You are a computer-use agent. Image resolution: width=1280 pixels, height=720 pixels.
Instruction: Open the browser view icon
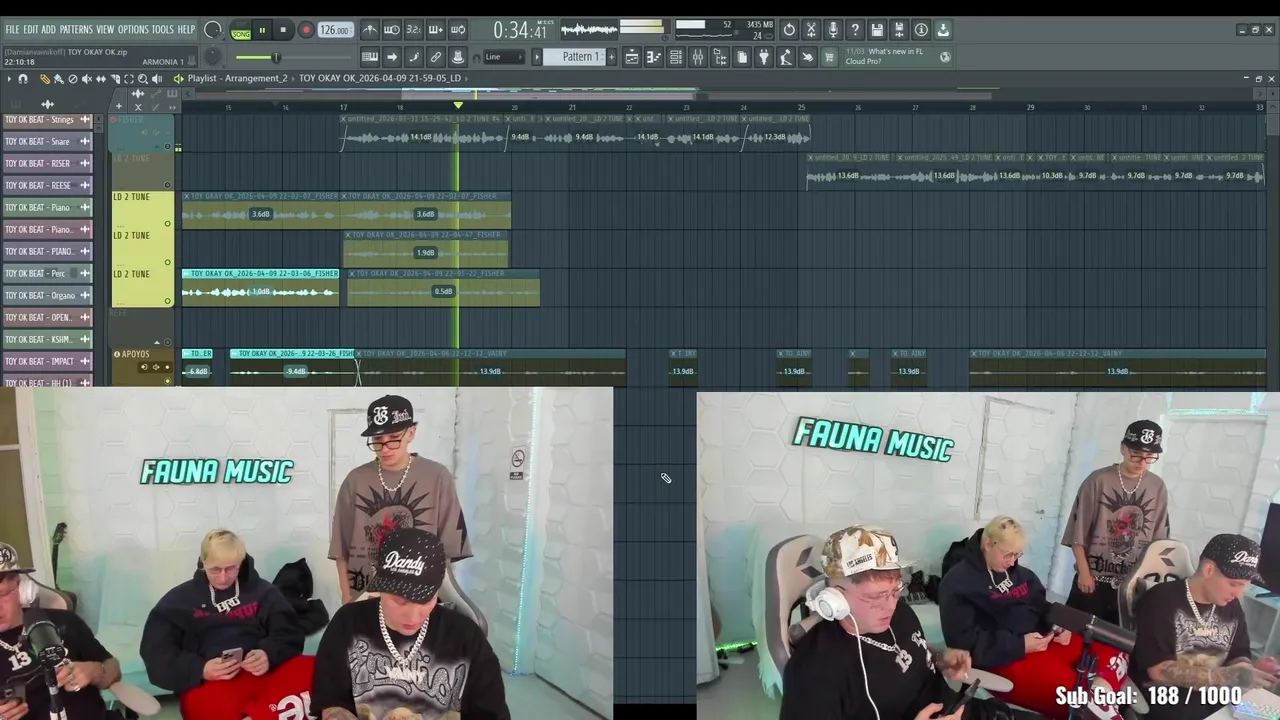click(x=720, y=57)
